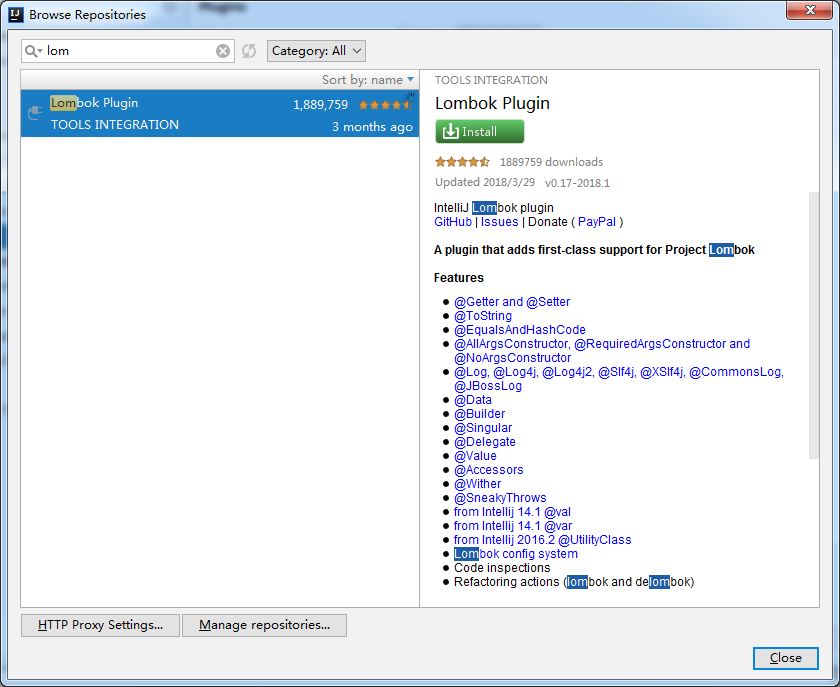Click the star rating above downloads count
The image size is (840, 687).
(x=462, y=162)
